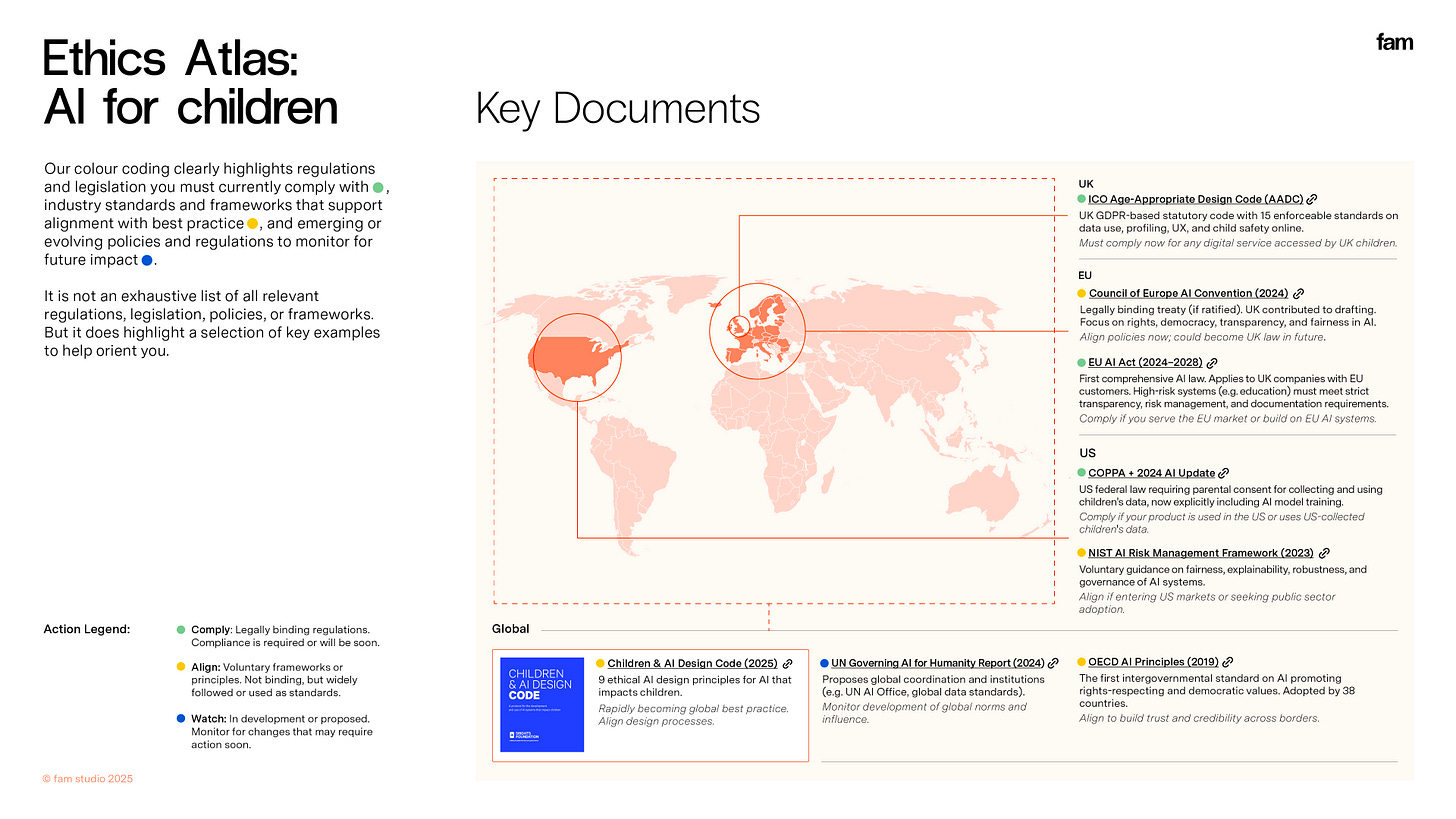Click the blue Watch dot in the Action Legend
This screenshot has height=819, width=1456.
point(181,719)
